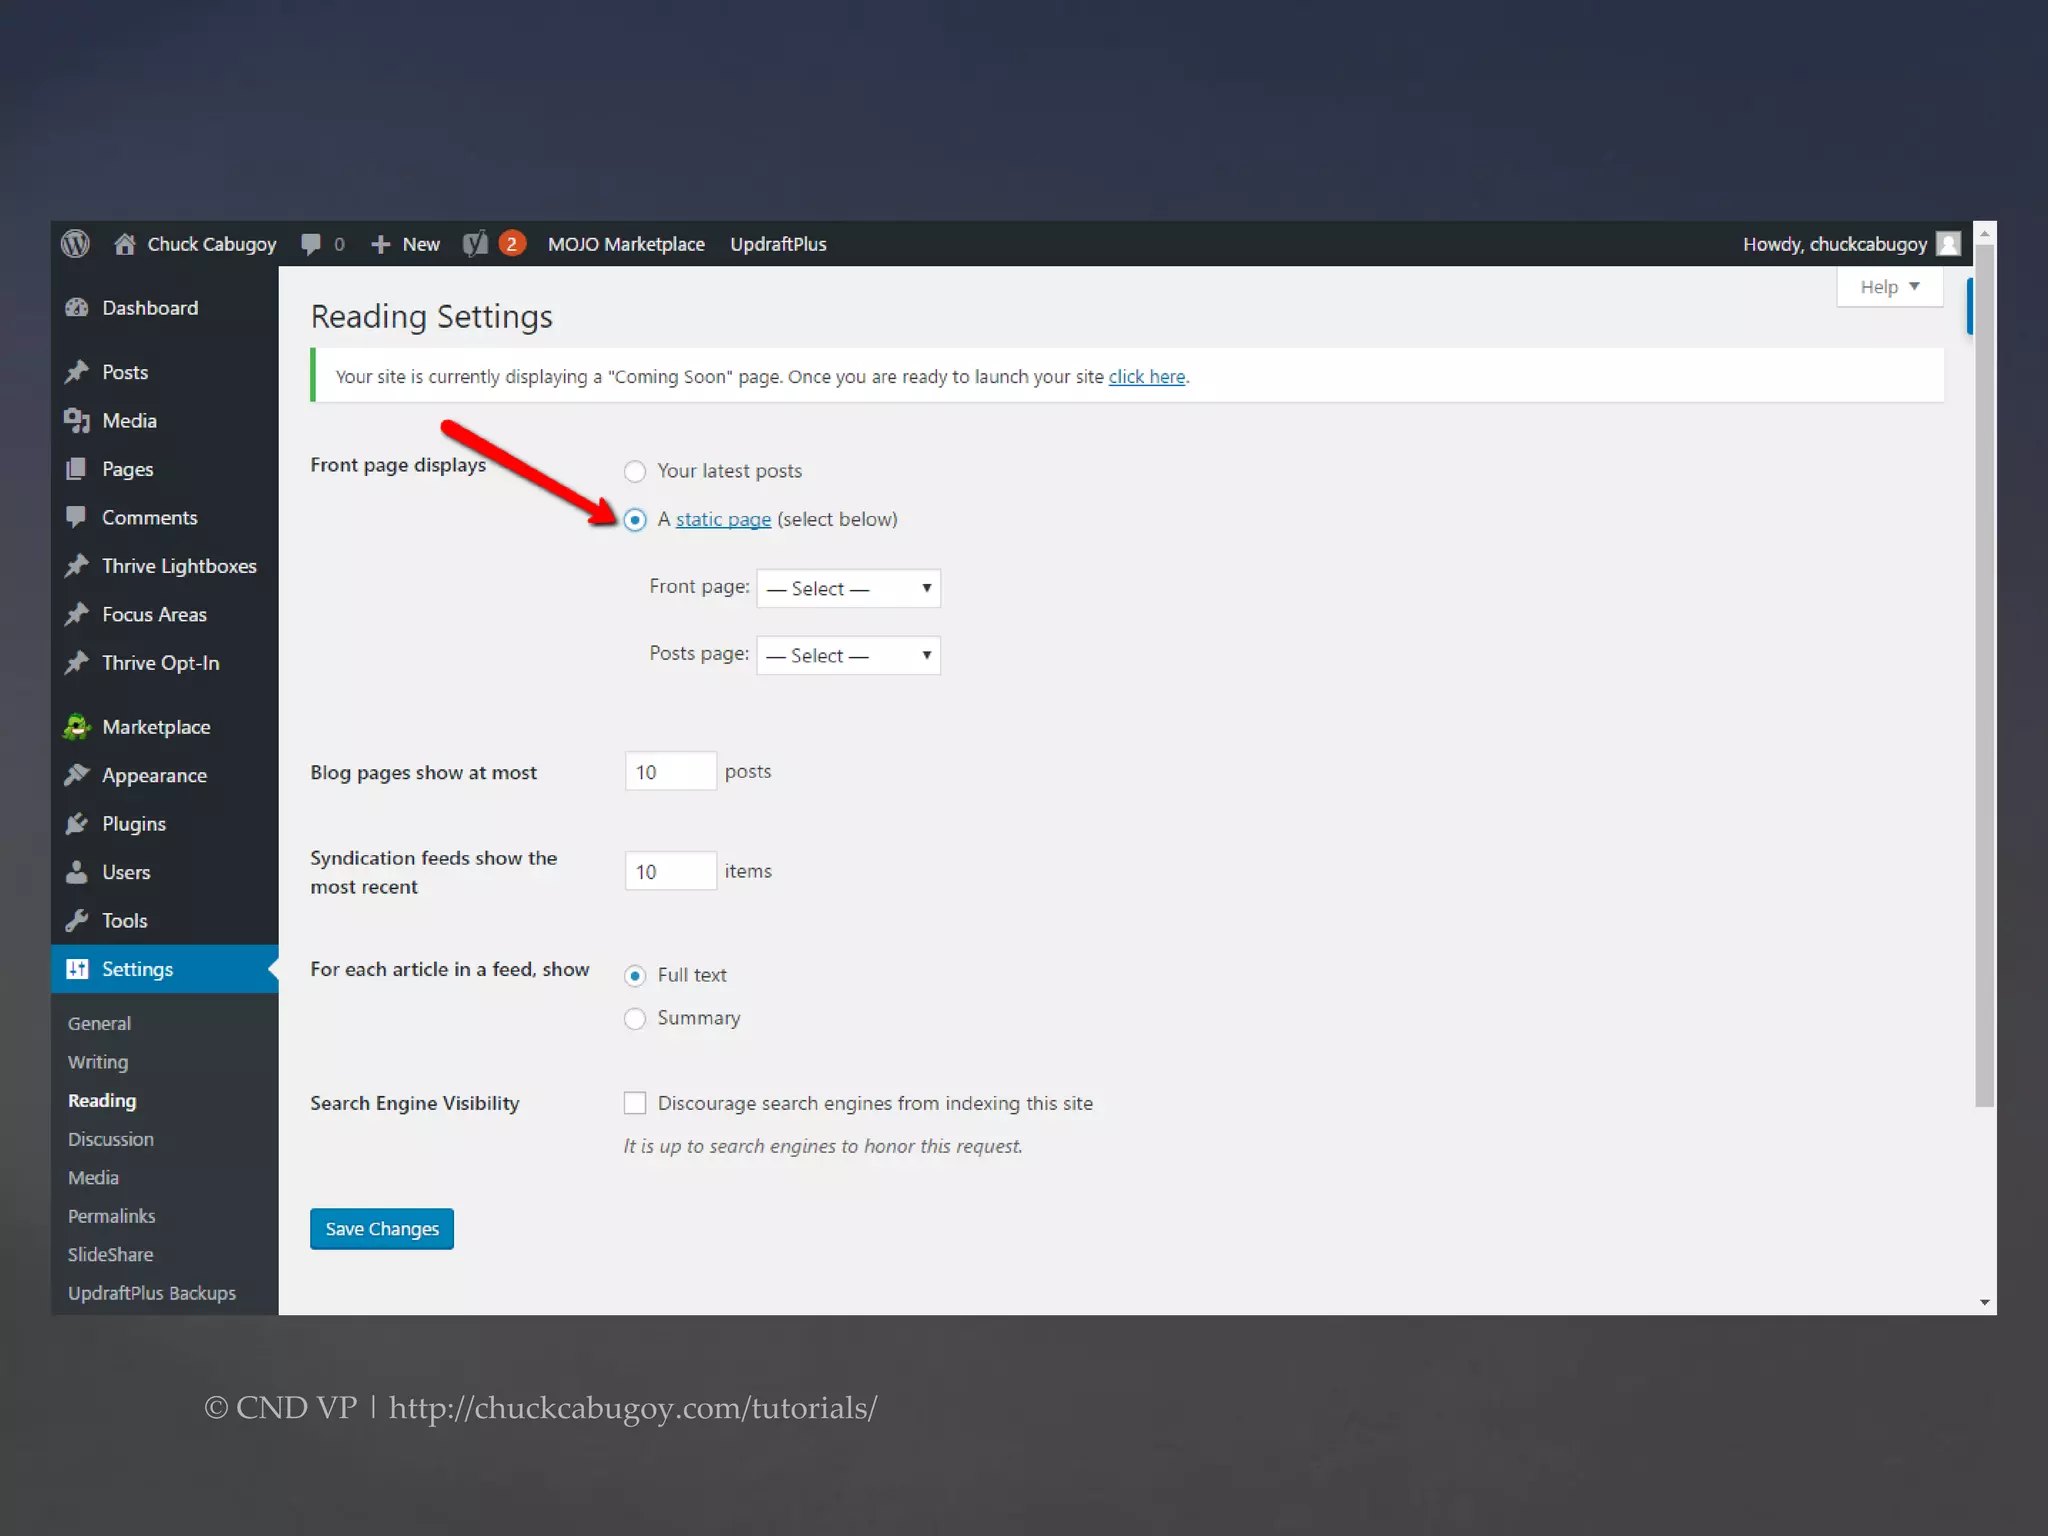2048x1536 pixels.
Task: Go to Discussion settings submenu
Action: [x=111, y=1140]
